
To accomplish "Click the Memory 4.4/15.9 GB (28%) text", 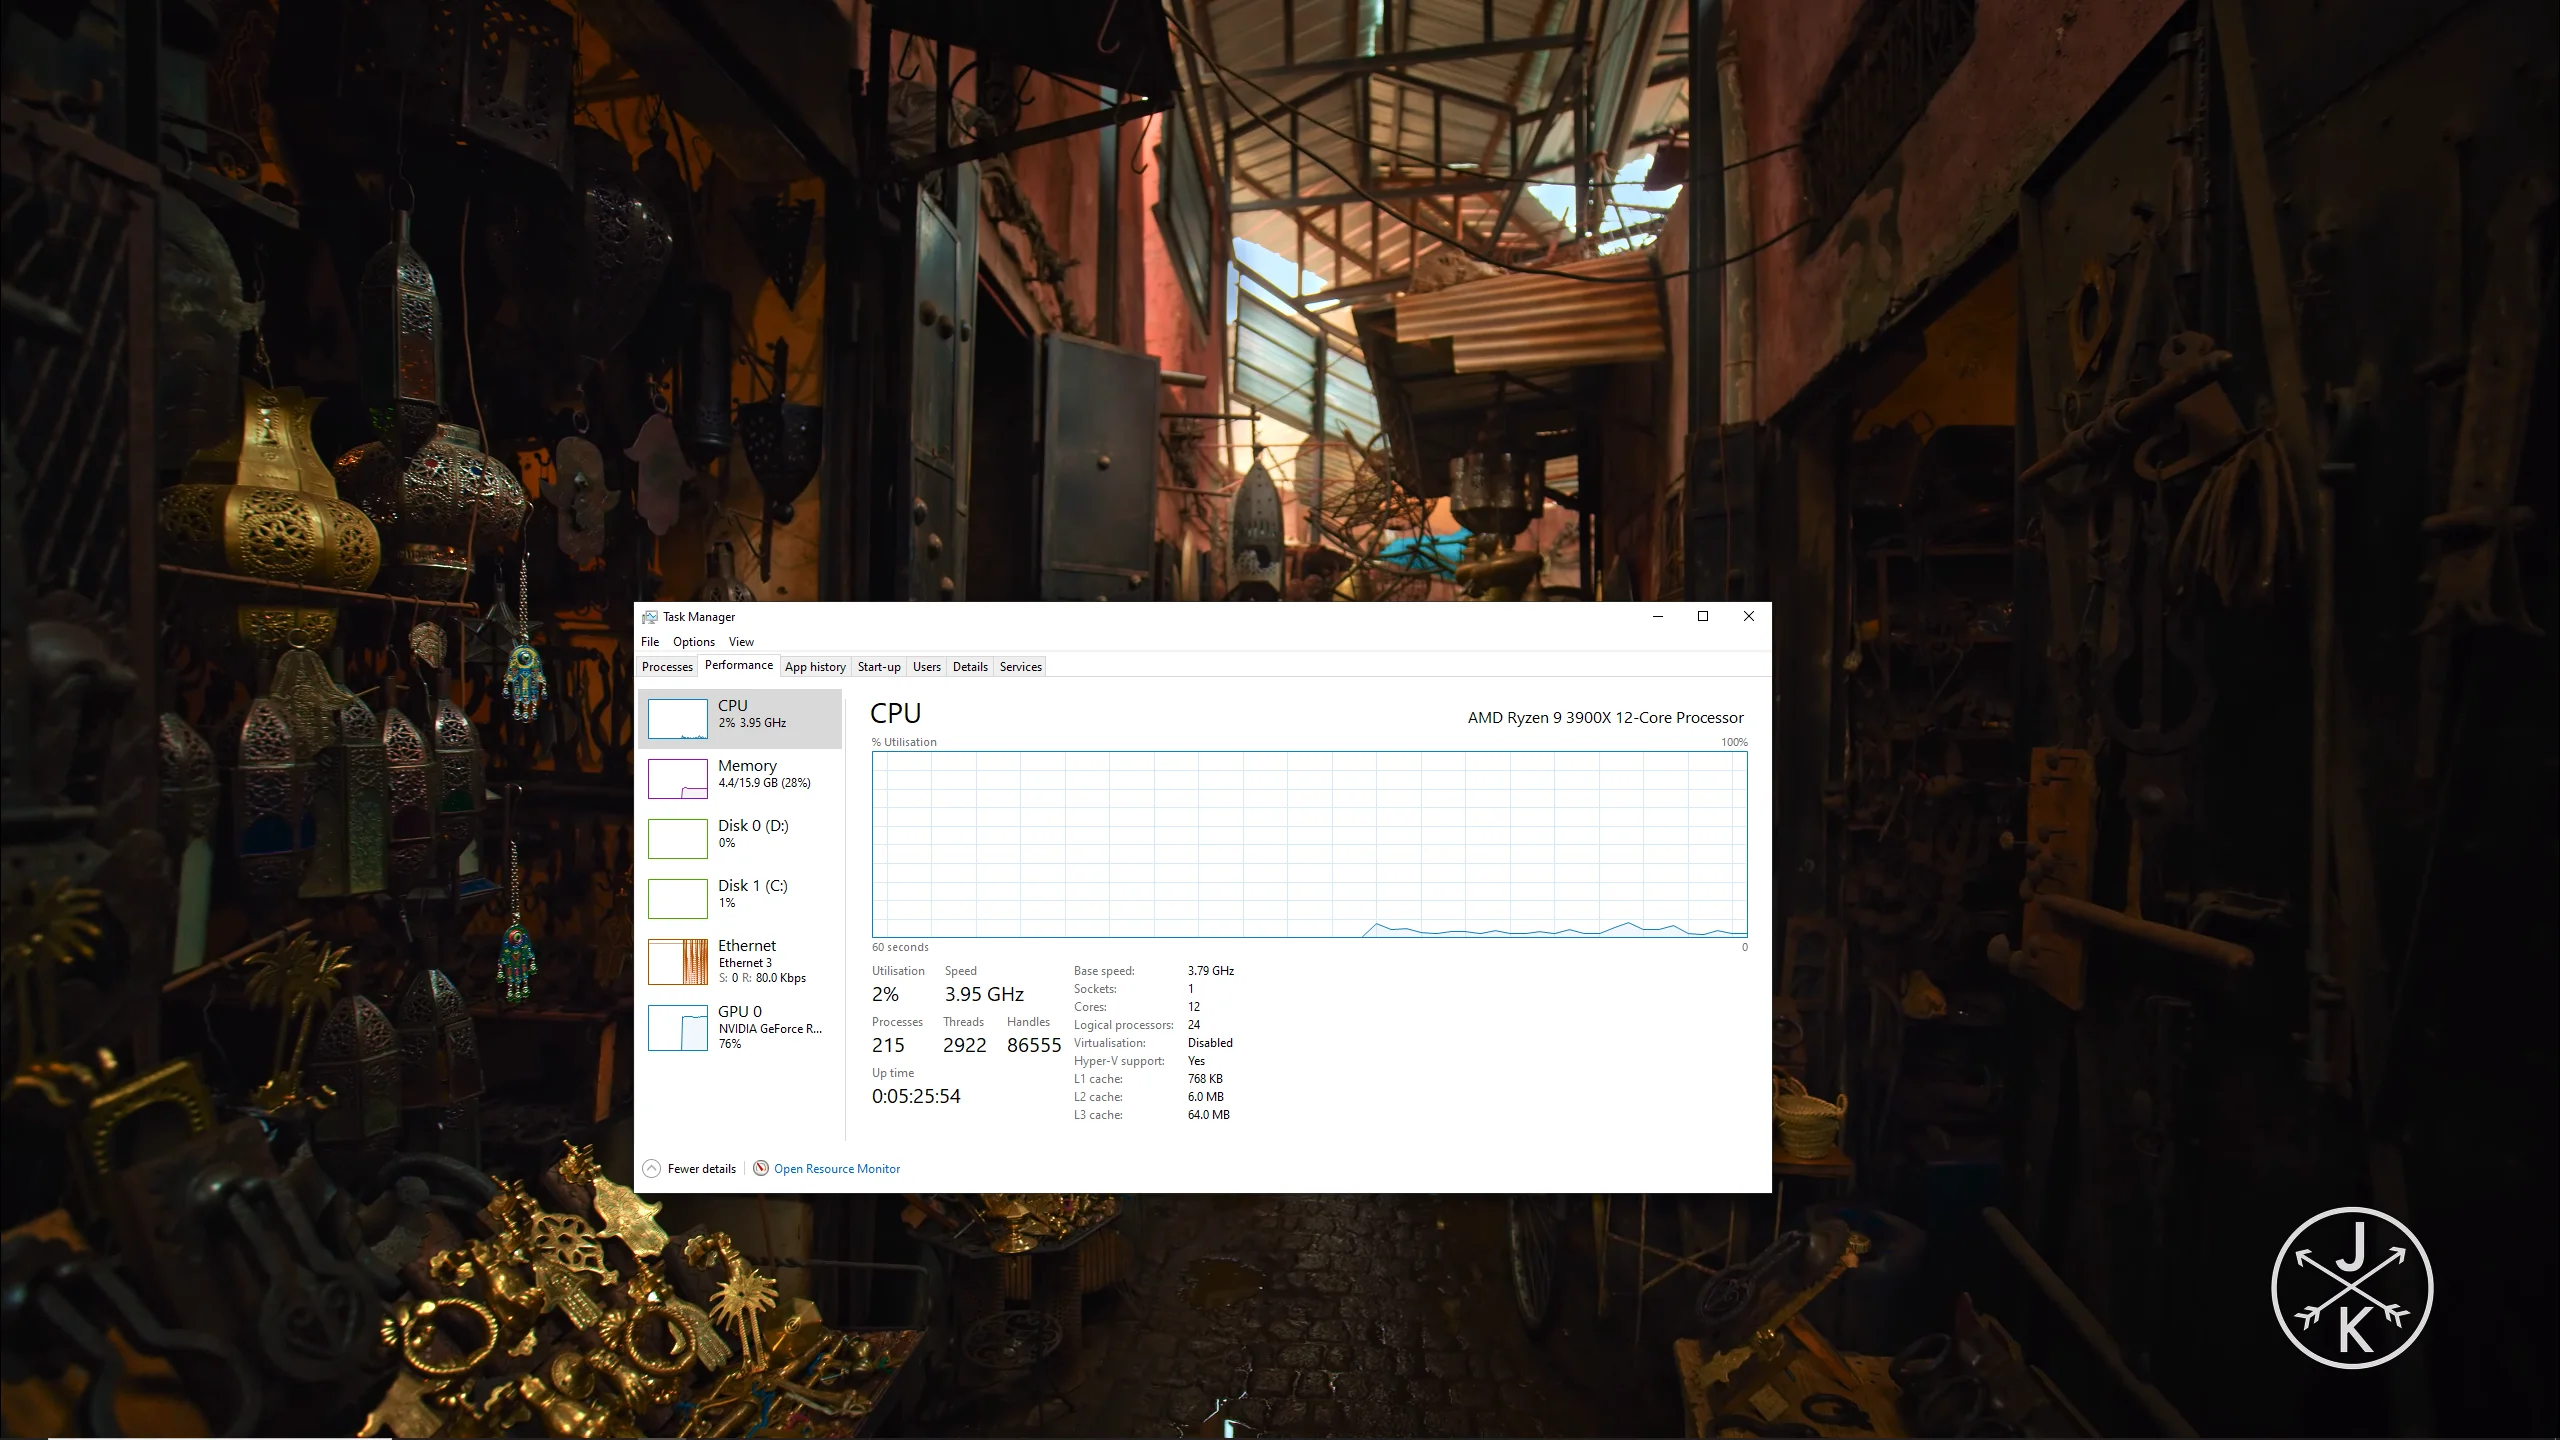I will point(764,783).
